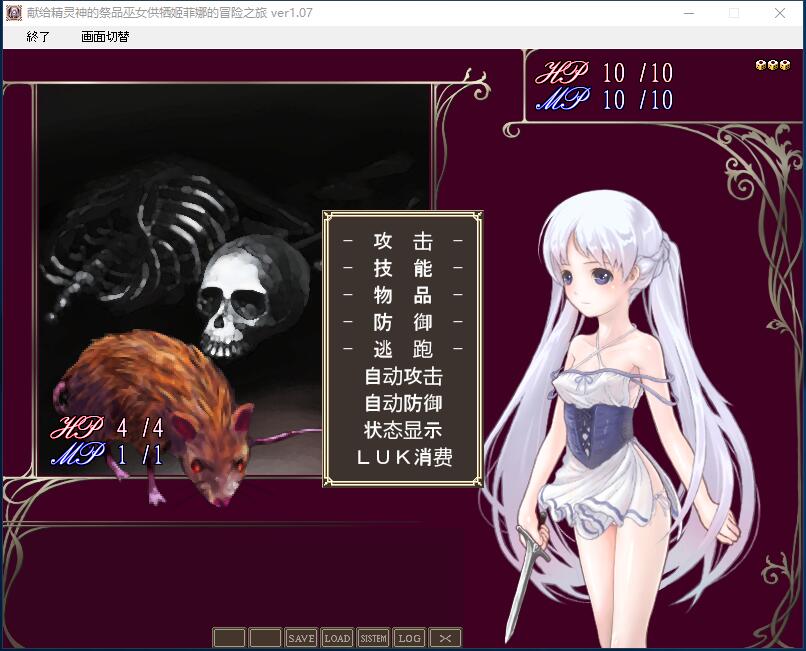Choose the LUK消费 option
This screenshot has height=651, width=806.
tap(402, 458)
